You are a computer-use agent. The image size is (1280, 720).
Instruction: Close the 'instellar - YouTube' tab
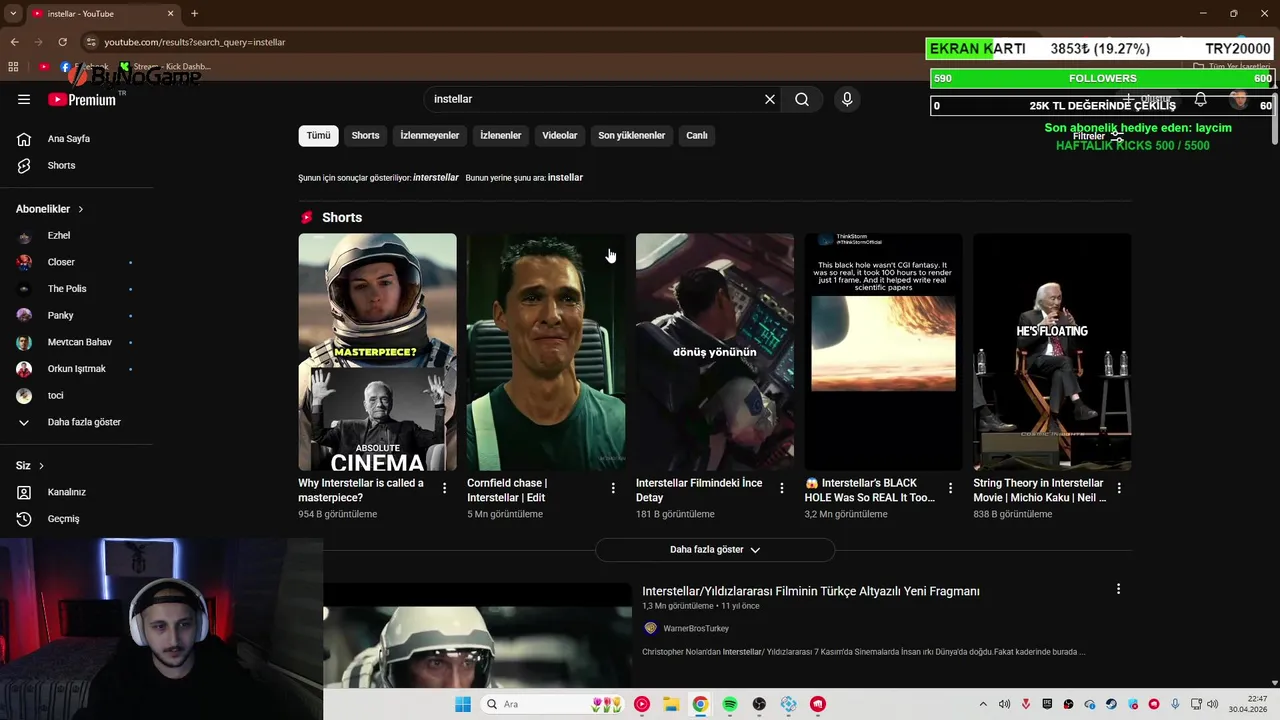pos(170,14)
